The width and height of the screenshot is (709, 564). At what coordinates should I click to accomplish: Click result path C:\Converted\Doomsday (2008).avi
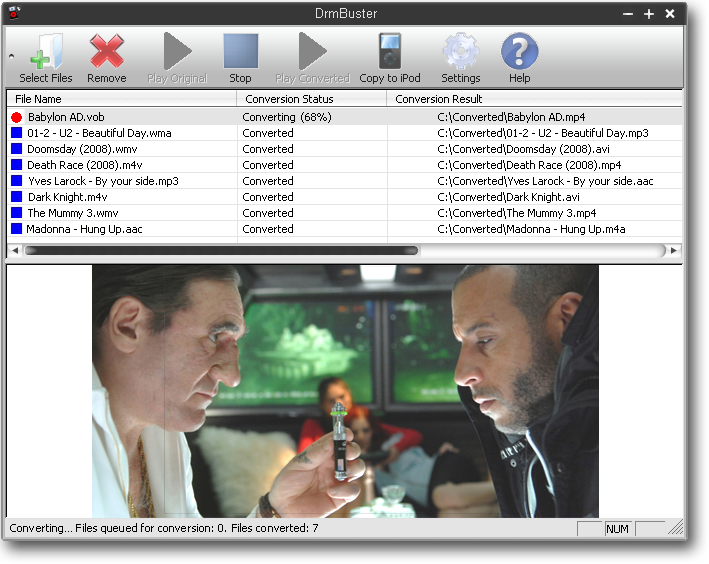(524, 149)
